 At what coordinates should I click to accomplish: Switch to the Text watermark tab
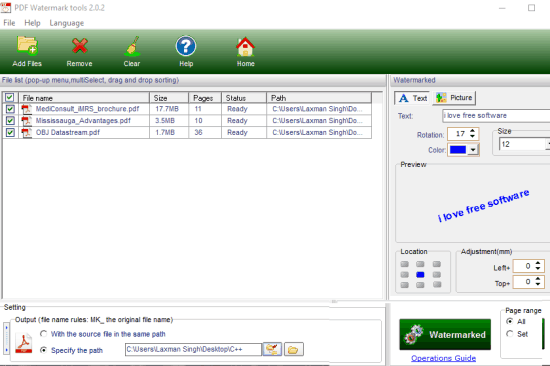click(x=413, y=98)
